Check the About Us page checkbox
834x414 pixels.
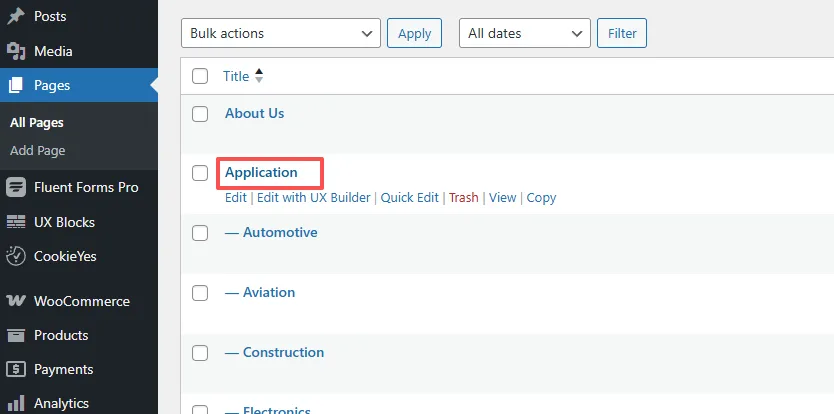[200, 113]
